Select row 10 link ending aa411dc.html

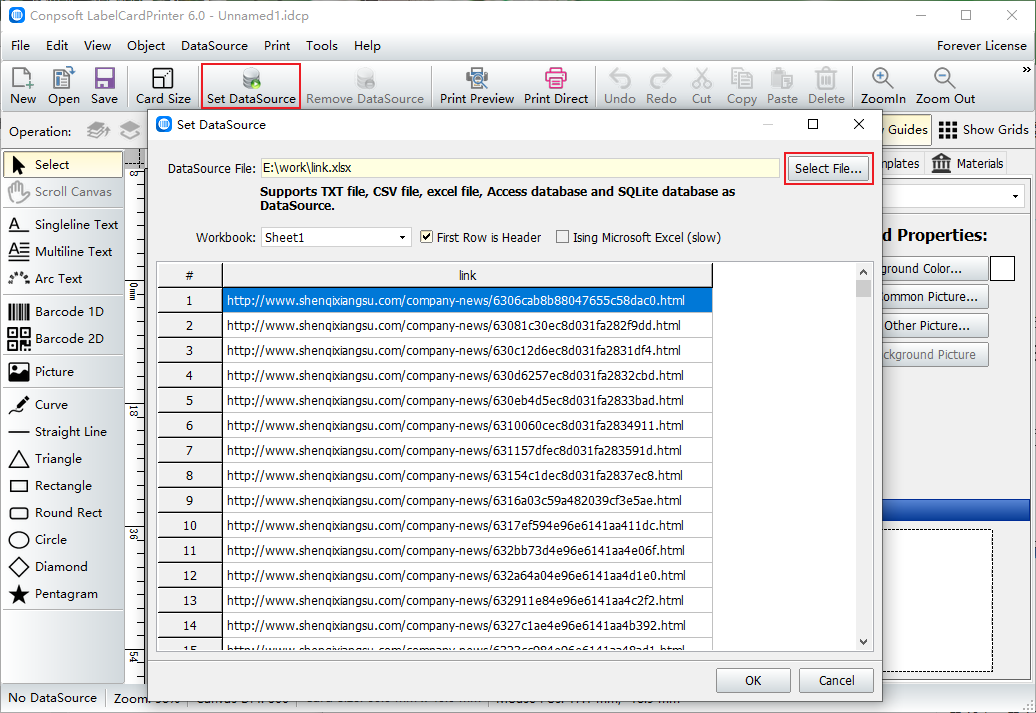coord(467,525)
